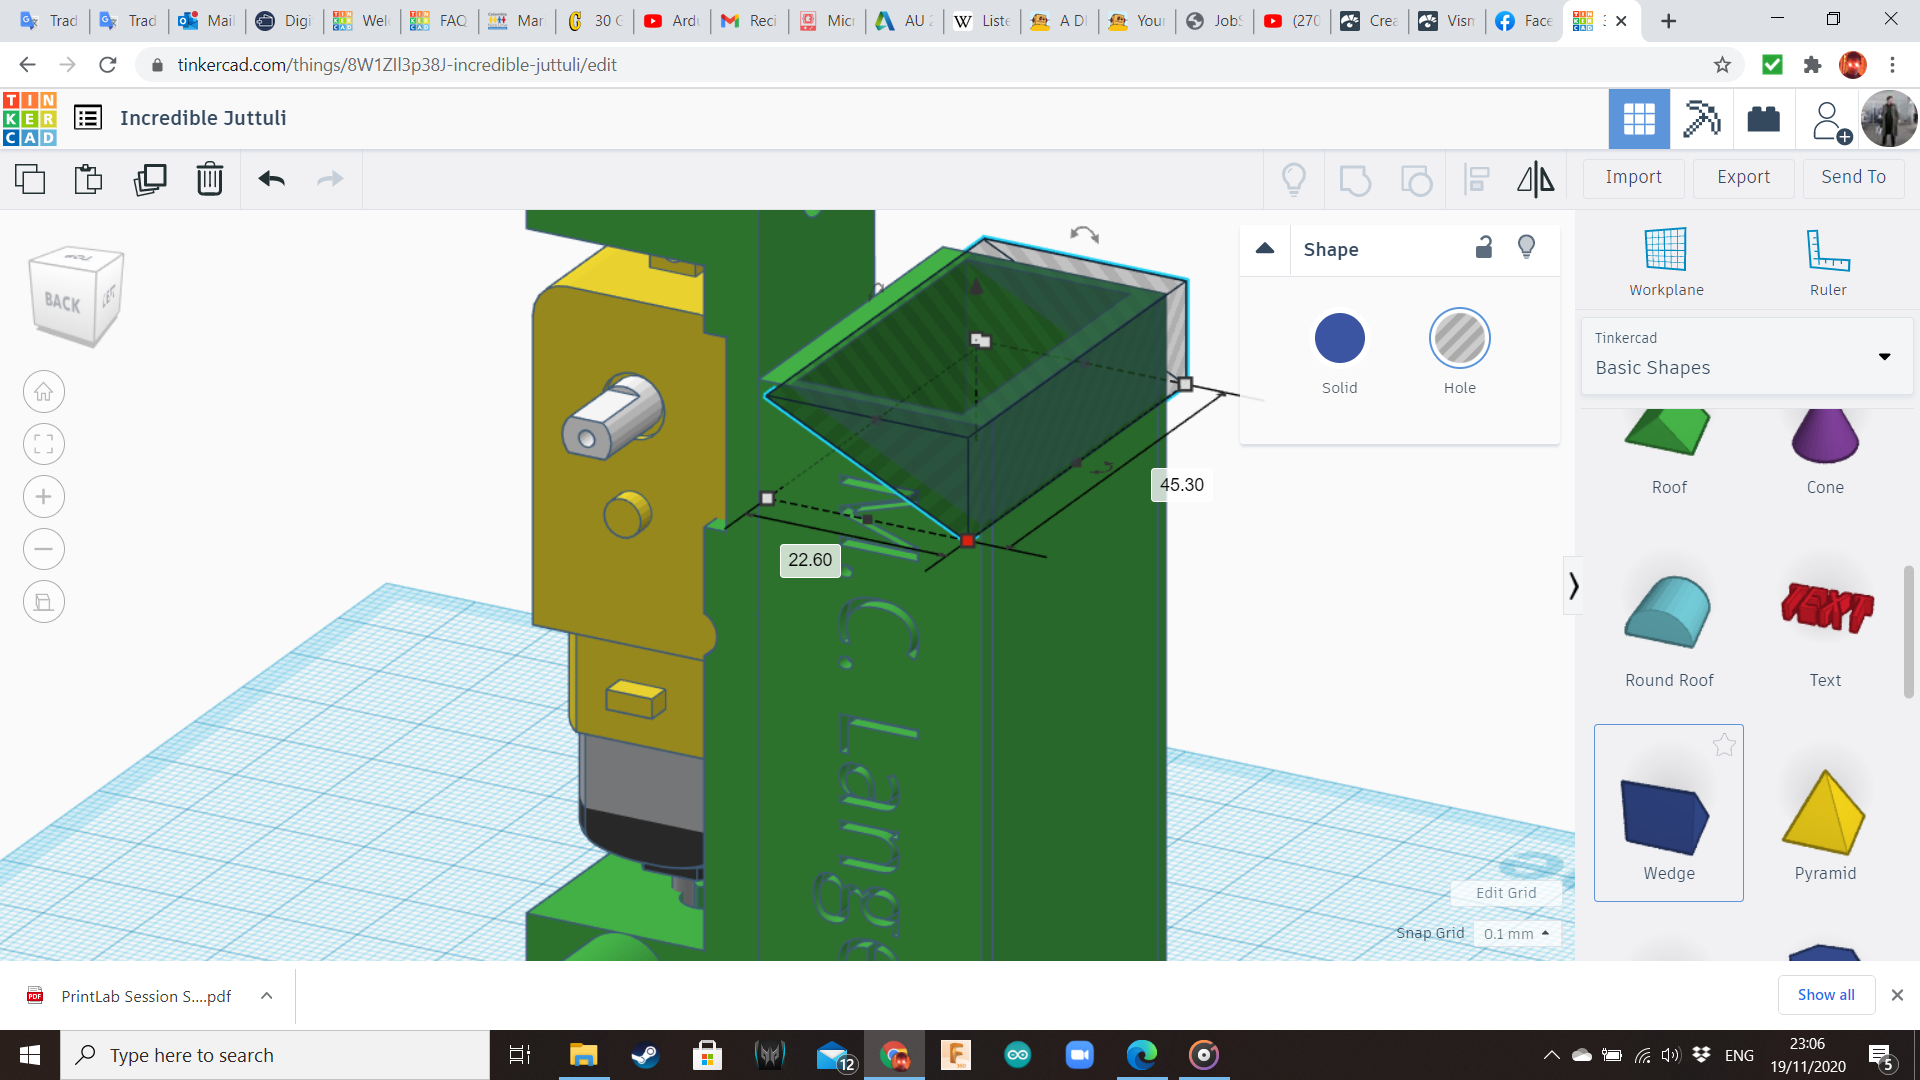Click the Duplicate and repeat icon
Image resolution: width=1920 pixels, height=1080 pixels.
click(x=150, y=179)
